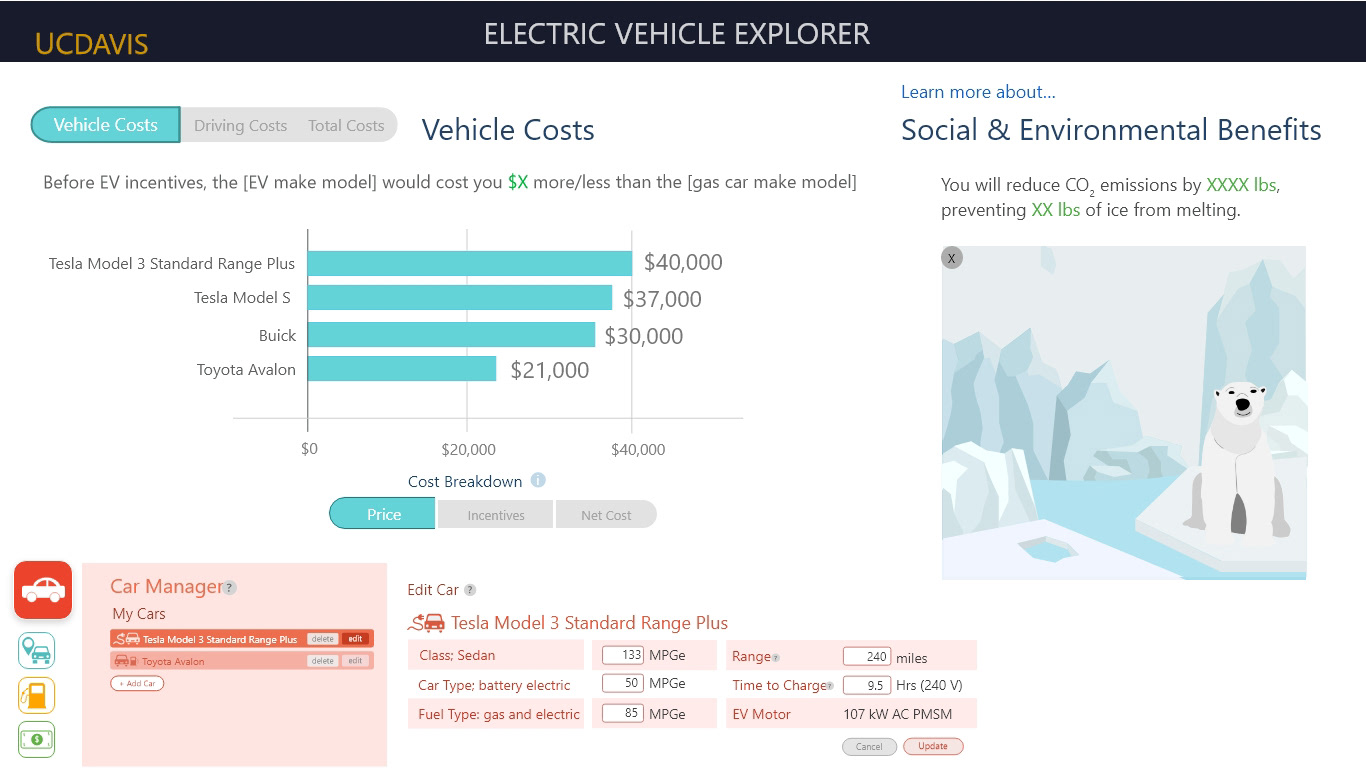Click the 'Social & Environmental Benefits' heading
This screenshot has width=1366, height=768.
(1111, 130)
